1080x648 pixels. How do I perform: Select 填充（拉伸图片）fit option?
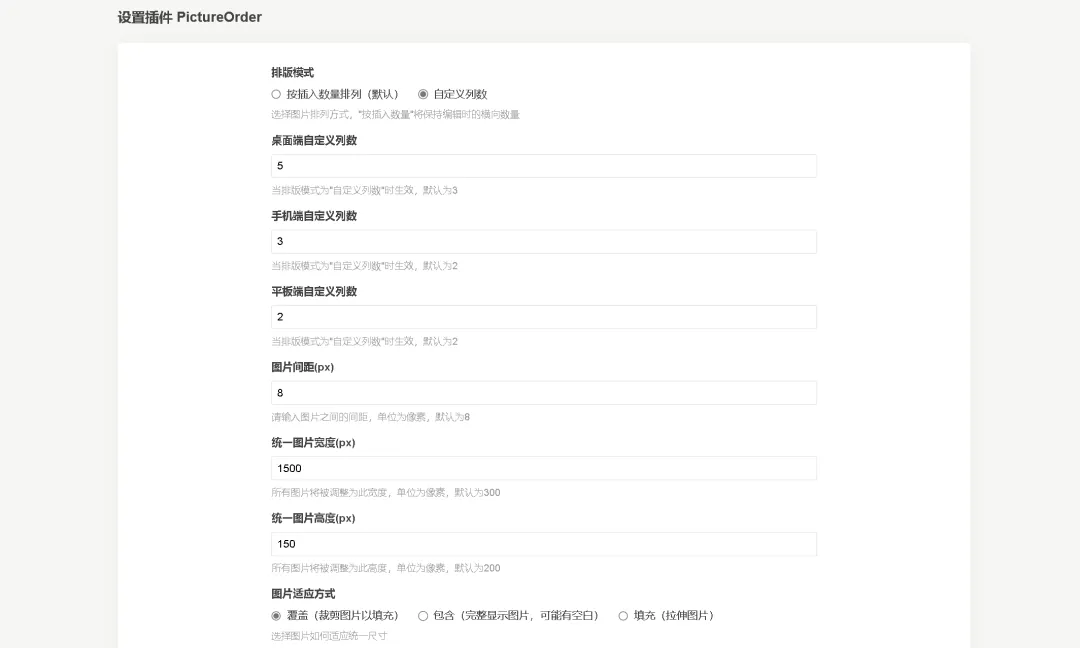pyautogui.click(x=623, y=616)
